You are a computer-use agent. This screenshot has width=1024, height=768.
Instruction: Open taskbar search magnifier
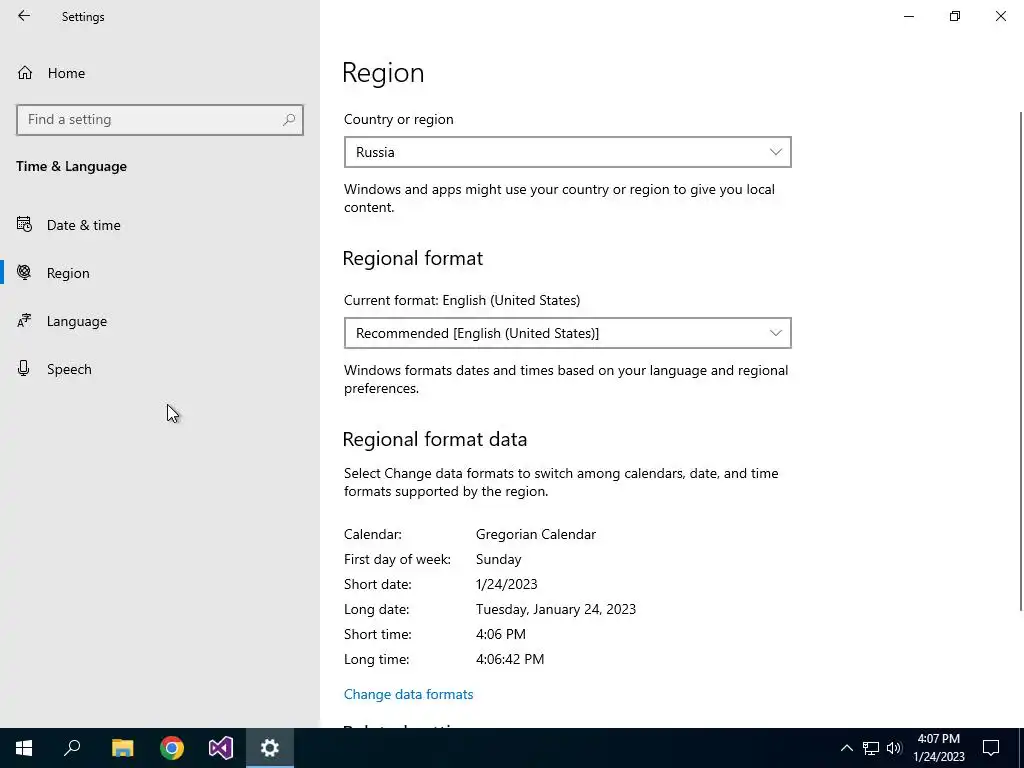pos(72,748)
